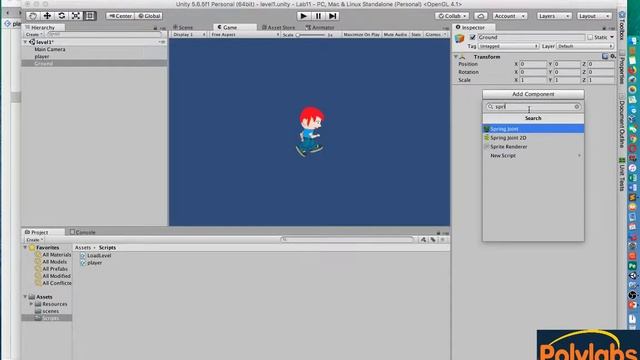The width and height of the screenshot is (640, 360).
Task: Clear the component search text
Action: [577, 107]
